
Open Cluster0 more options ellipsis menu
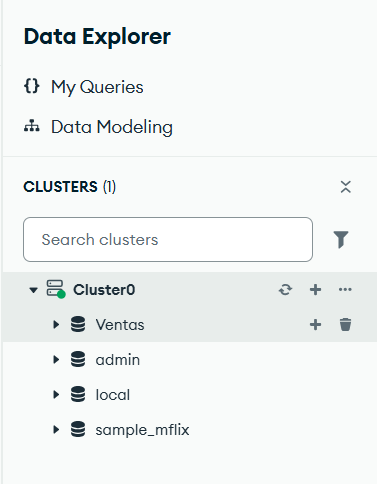(x=345, y=289)
